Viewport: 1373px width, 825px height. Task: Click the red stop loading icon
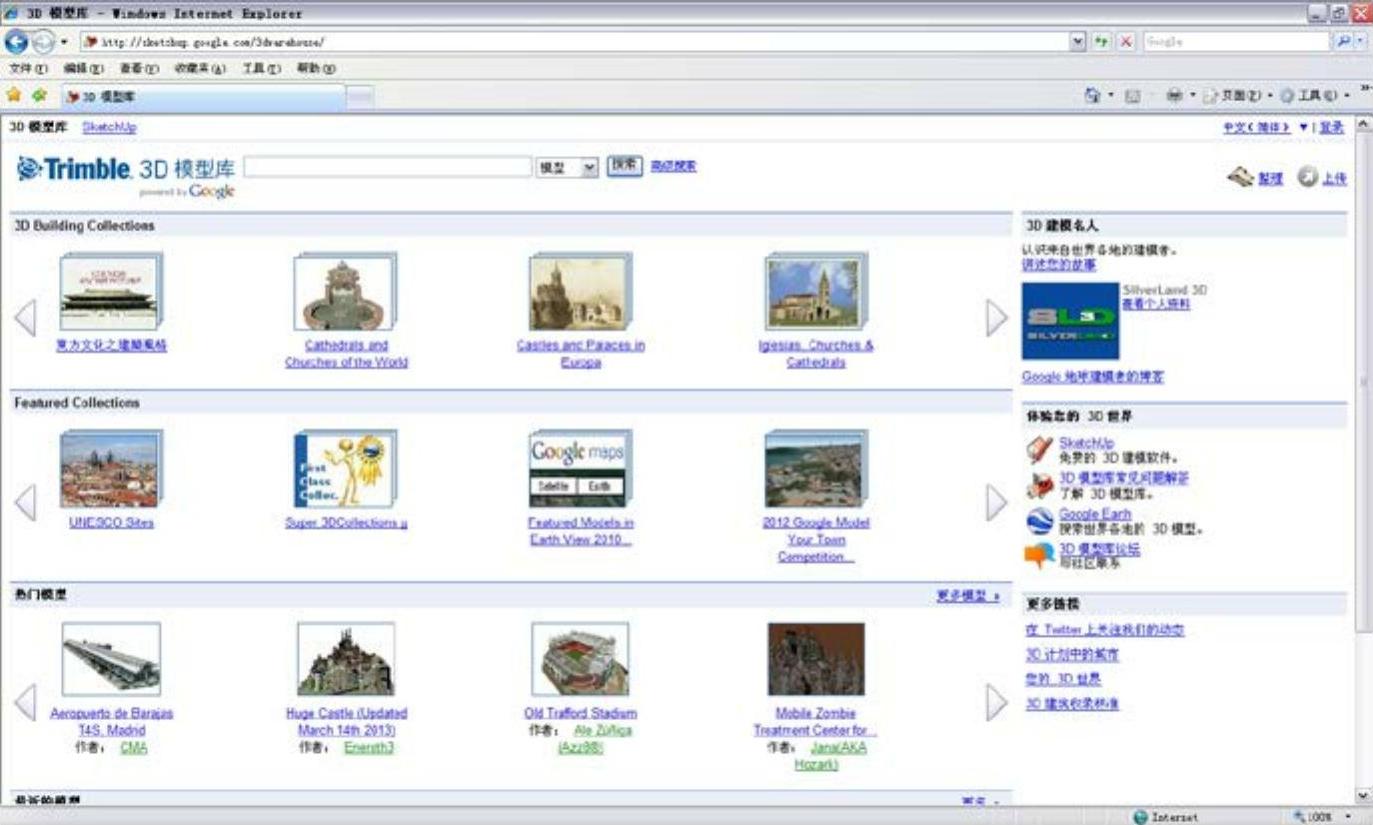pos(1125,42)
